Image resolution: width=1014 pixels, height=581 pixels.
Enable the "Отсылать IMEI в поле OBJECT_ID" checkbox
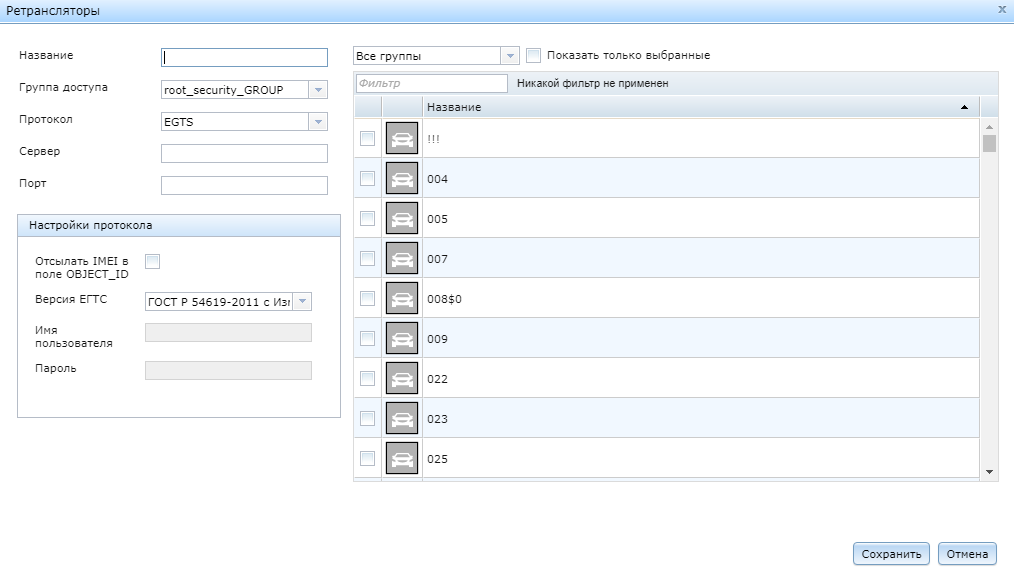pyautogui.click(x=151, y=260)
